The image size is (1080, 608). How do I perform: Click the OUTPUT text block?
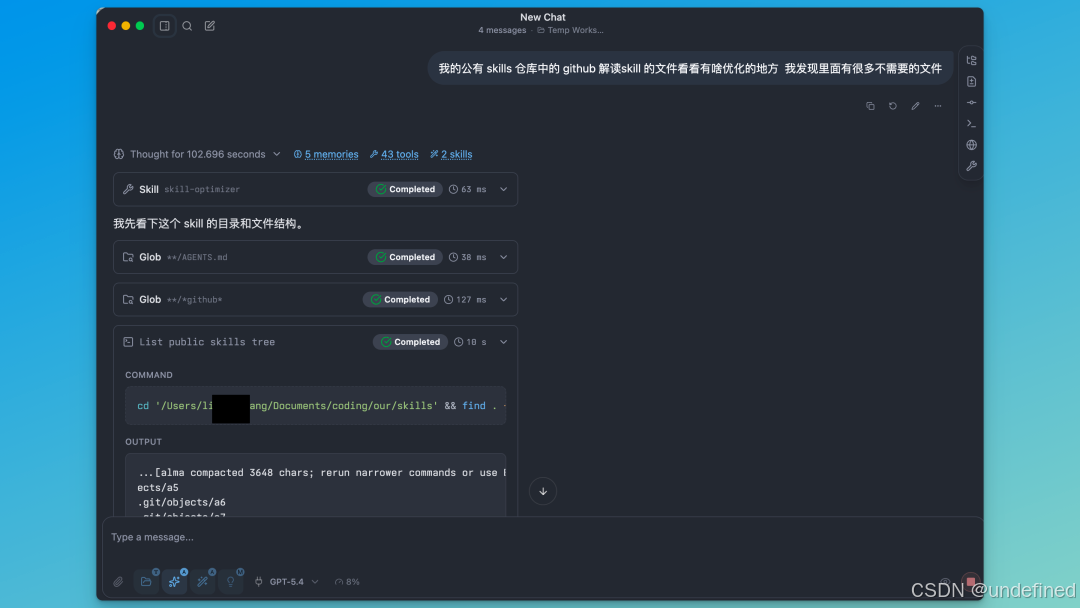tap(315, 485)
